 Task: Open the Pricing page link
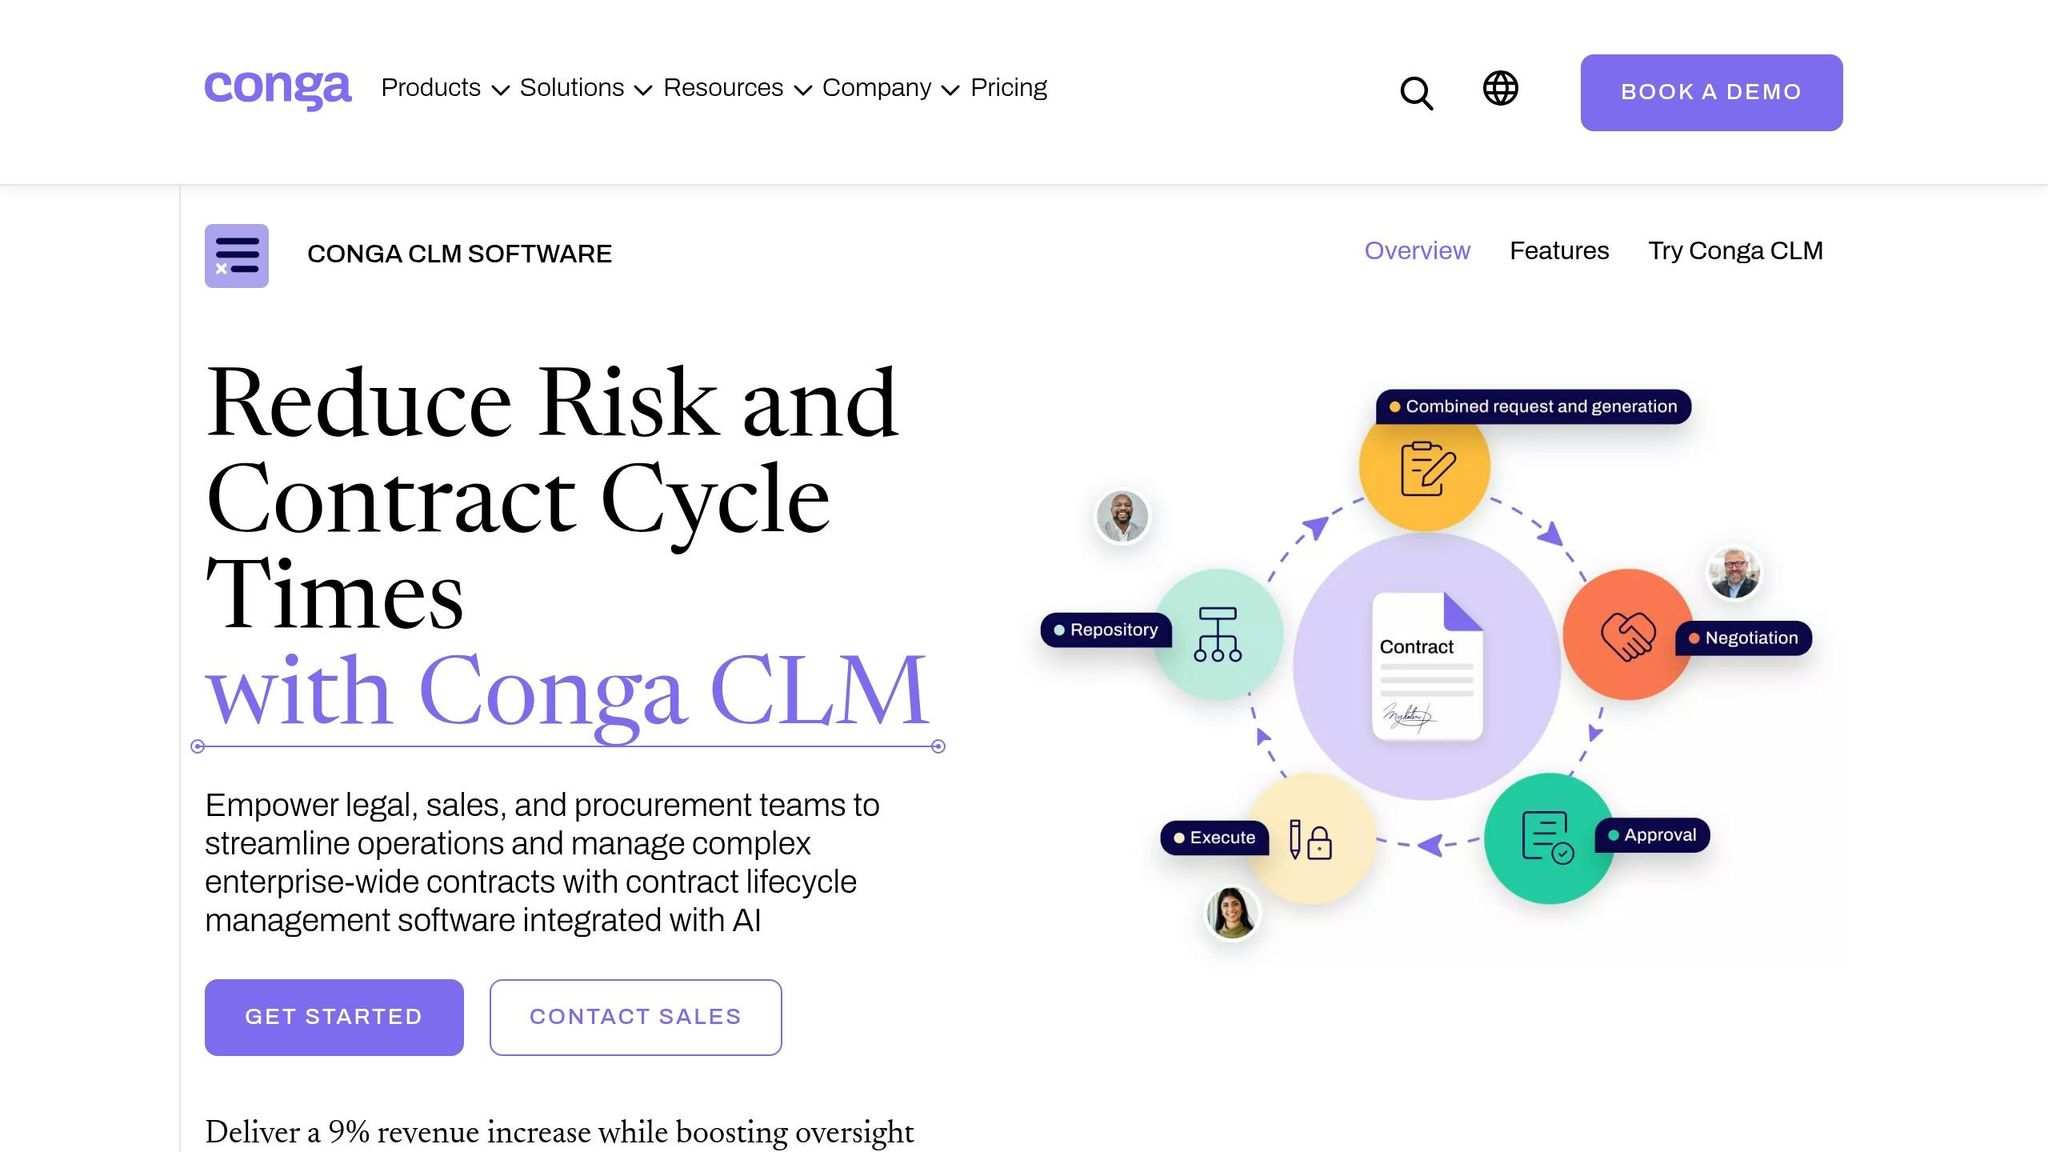click(1008, 88)
